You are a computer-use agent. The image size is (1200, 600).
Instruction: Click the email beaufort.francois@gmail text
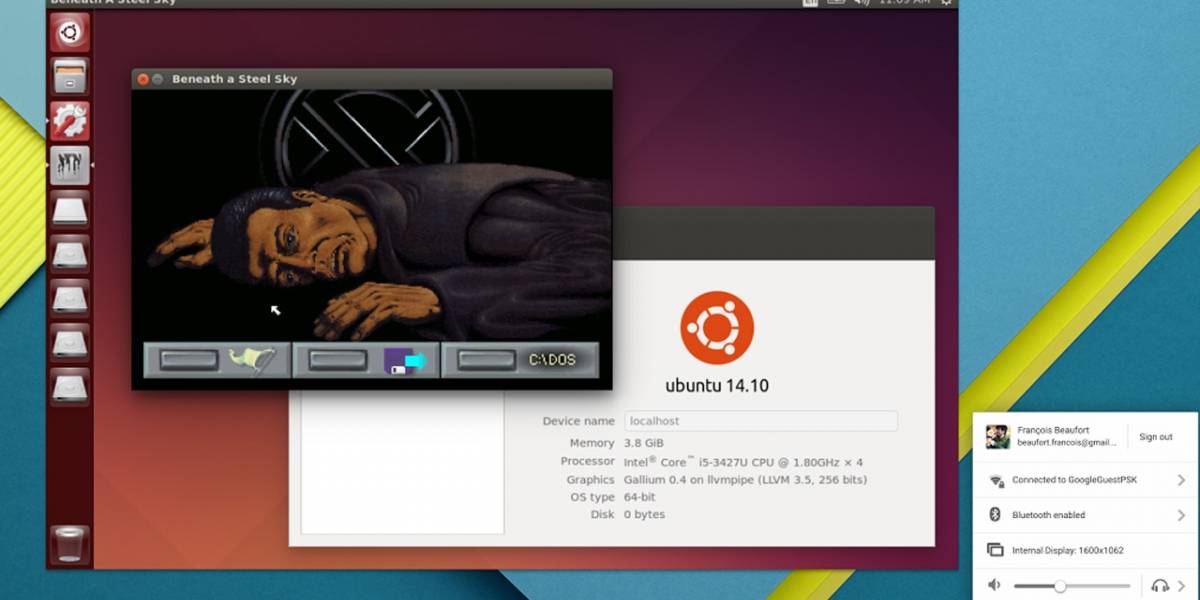pos(1066,442)
